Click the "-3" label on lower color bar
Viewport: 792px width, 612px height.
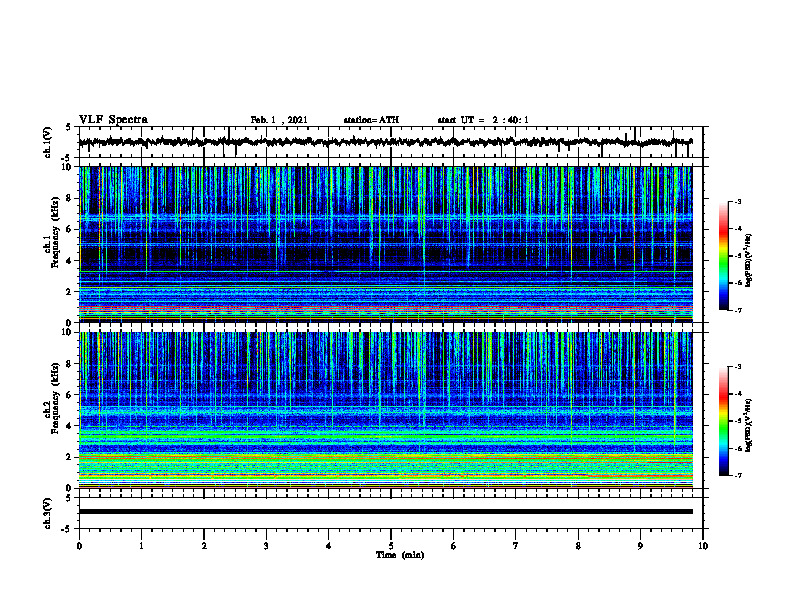[737, 367]
